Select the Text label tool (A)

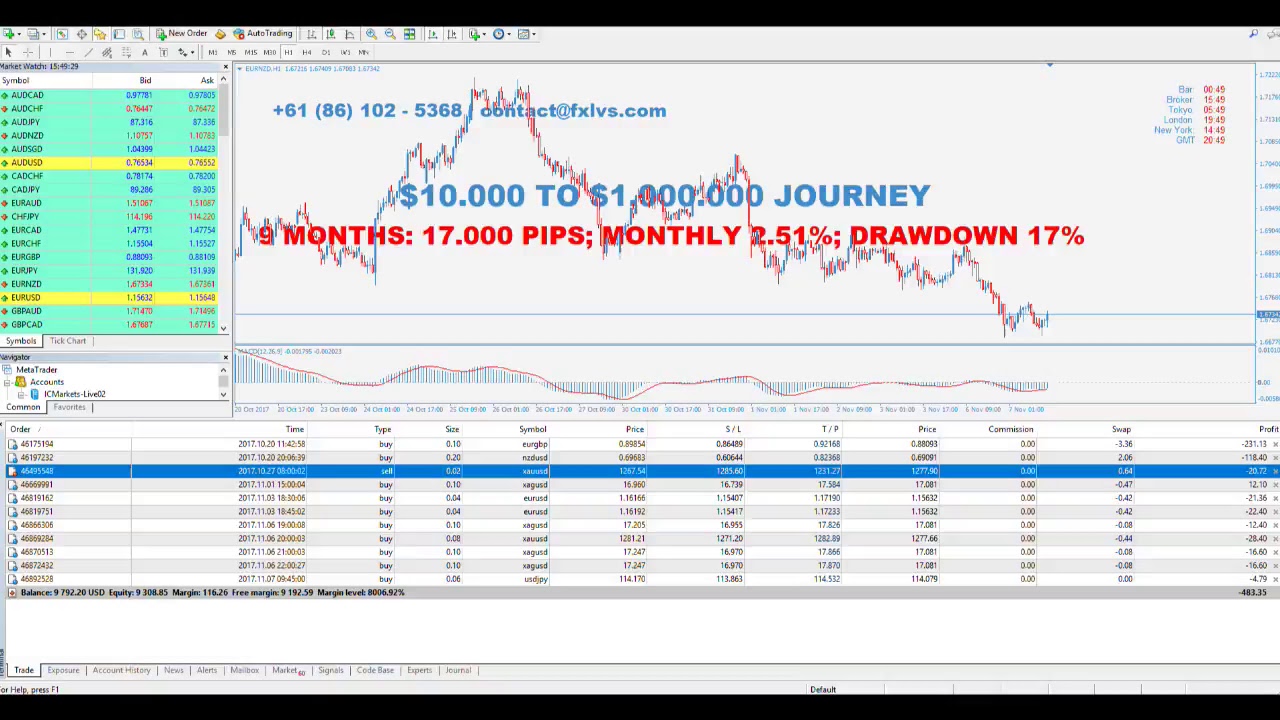(x=145, y=52)
